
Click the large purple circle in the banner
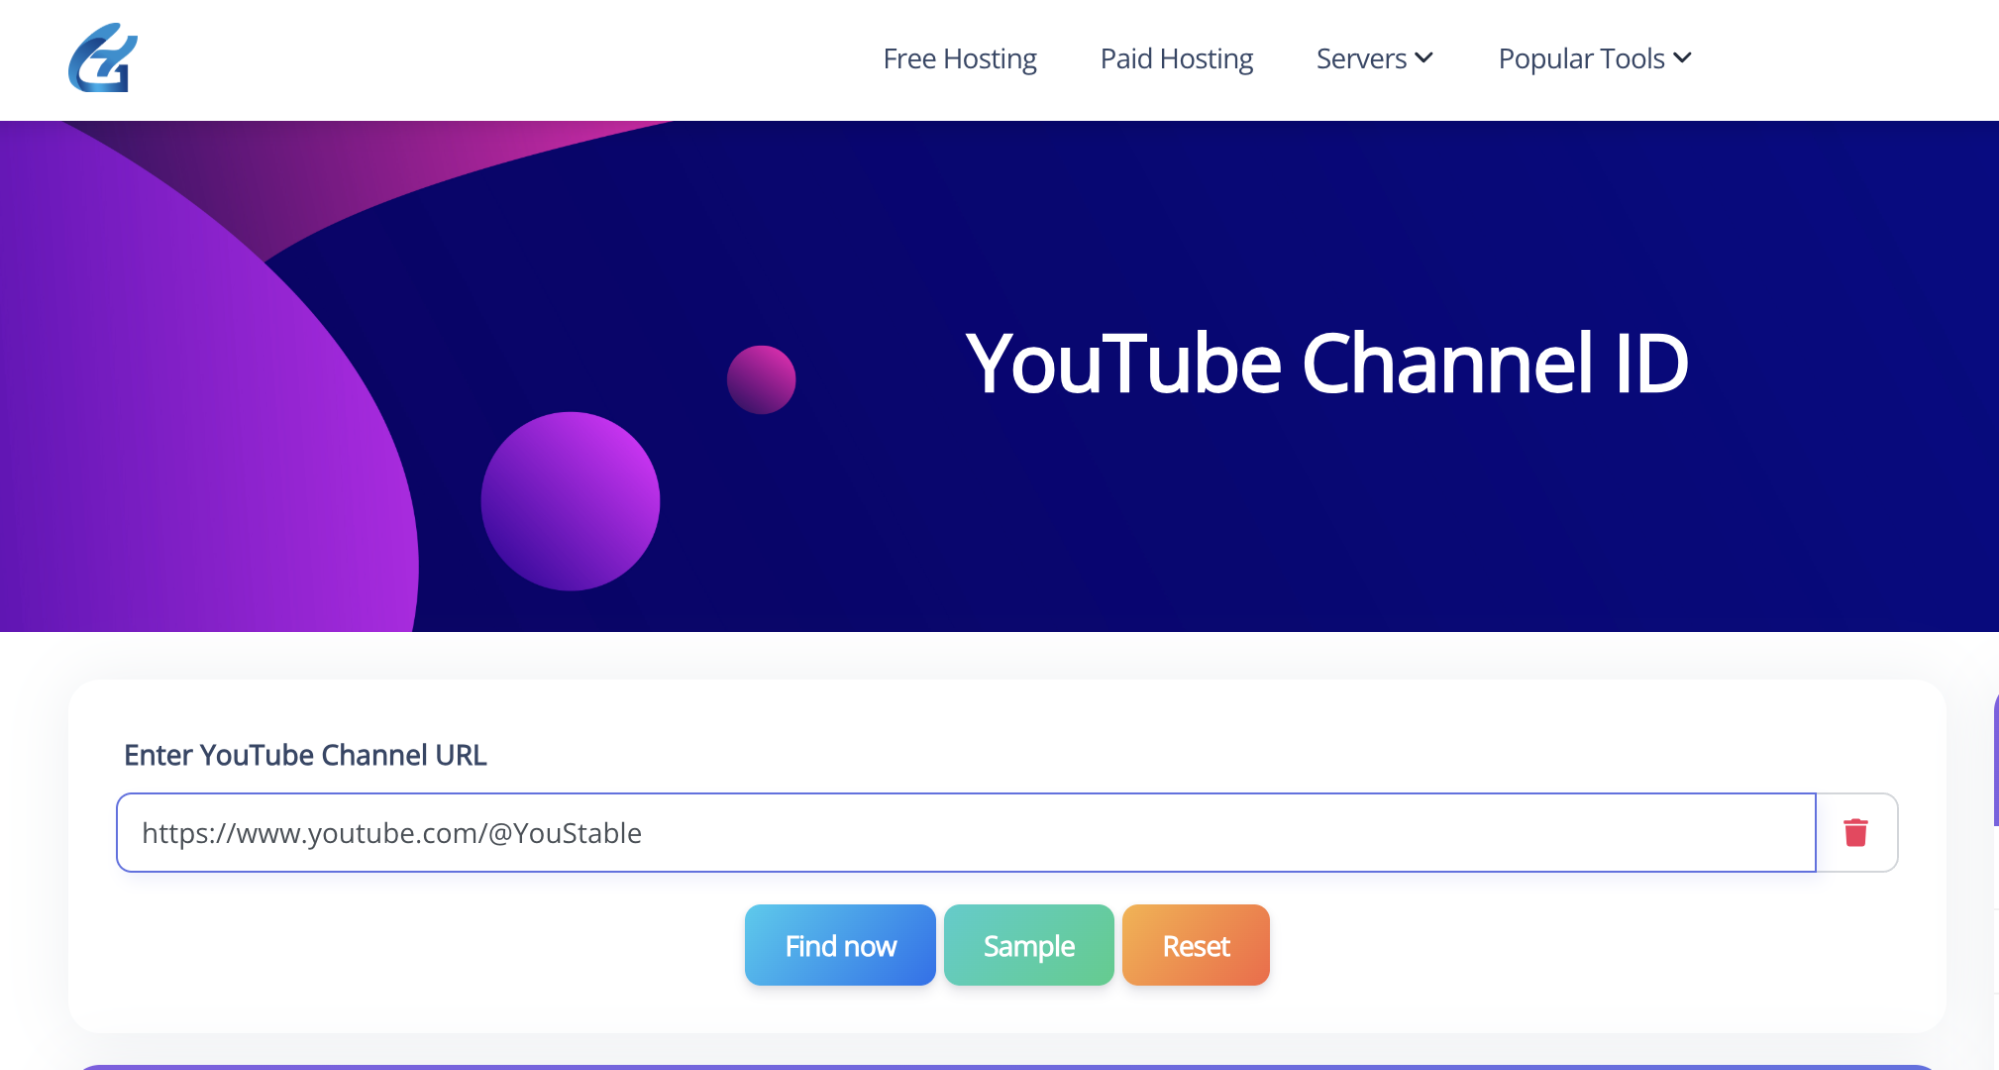point(570,501)
